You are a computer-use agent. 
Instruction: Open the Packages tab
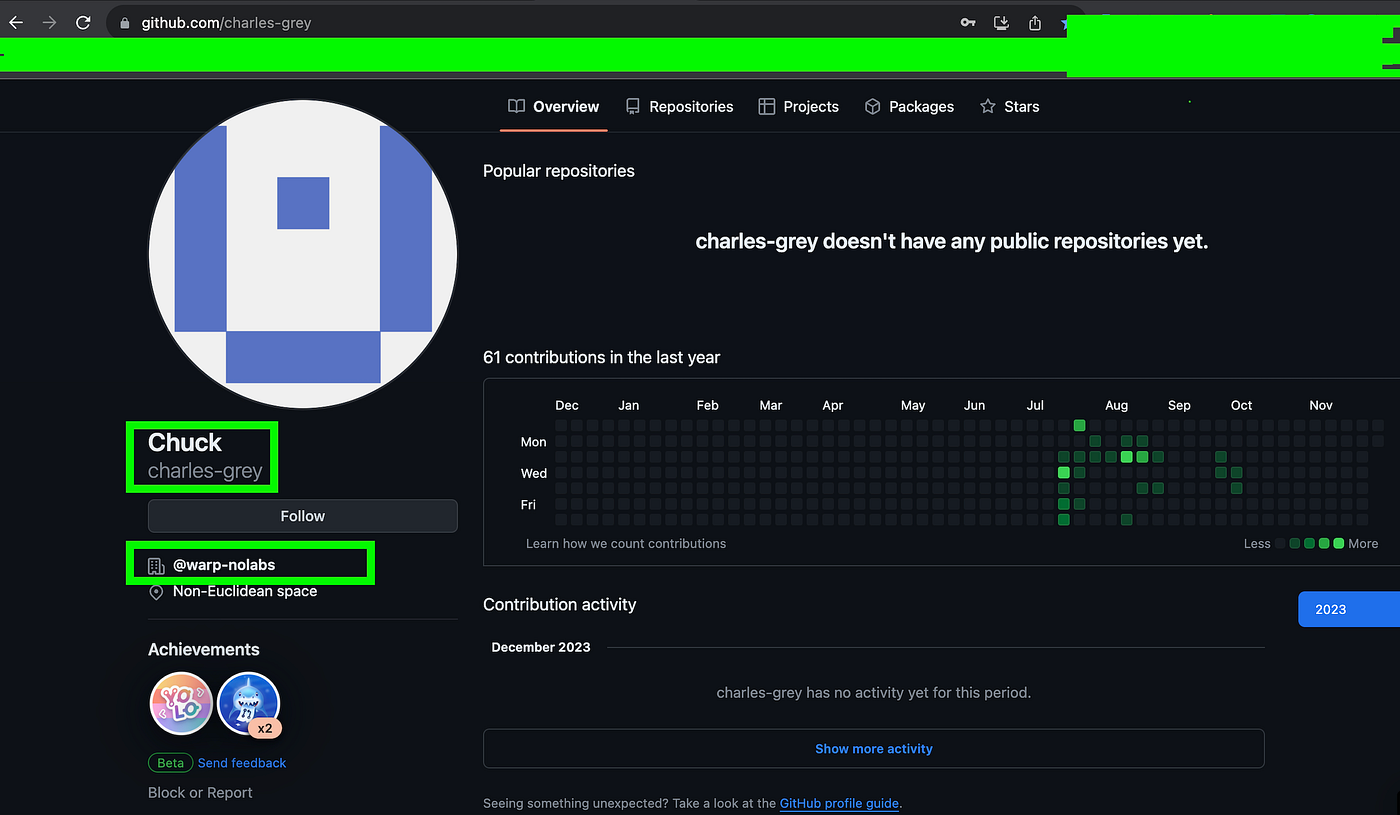909,106
